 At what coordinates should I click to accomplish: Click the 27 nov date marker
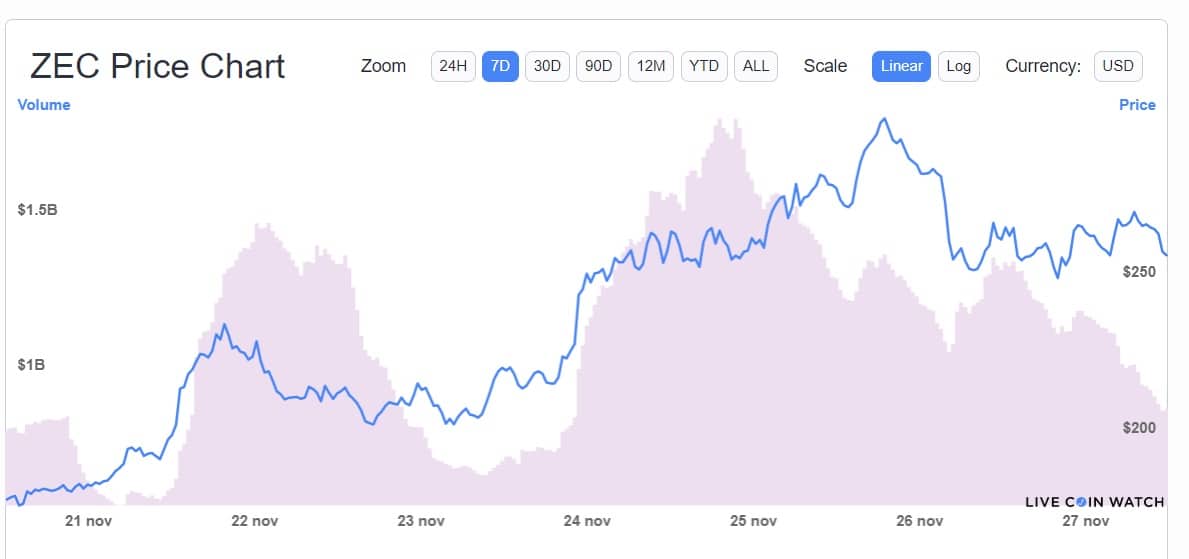click(1085, 521)
